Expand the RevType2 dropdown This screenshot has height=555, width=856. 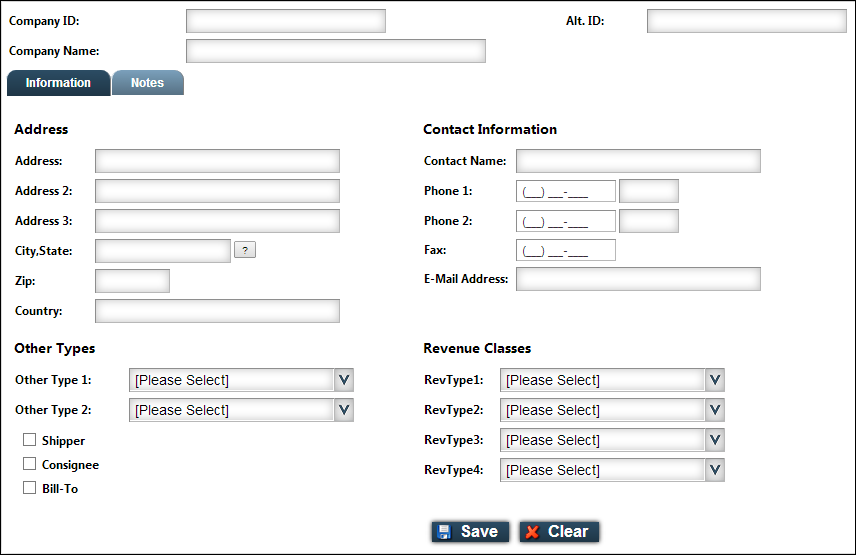(714, 410)
